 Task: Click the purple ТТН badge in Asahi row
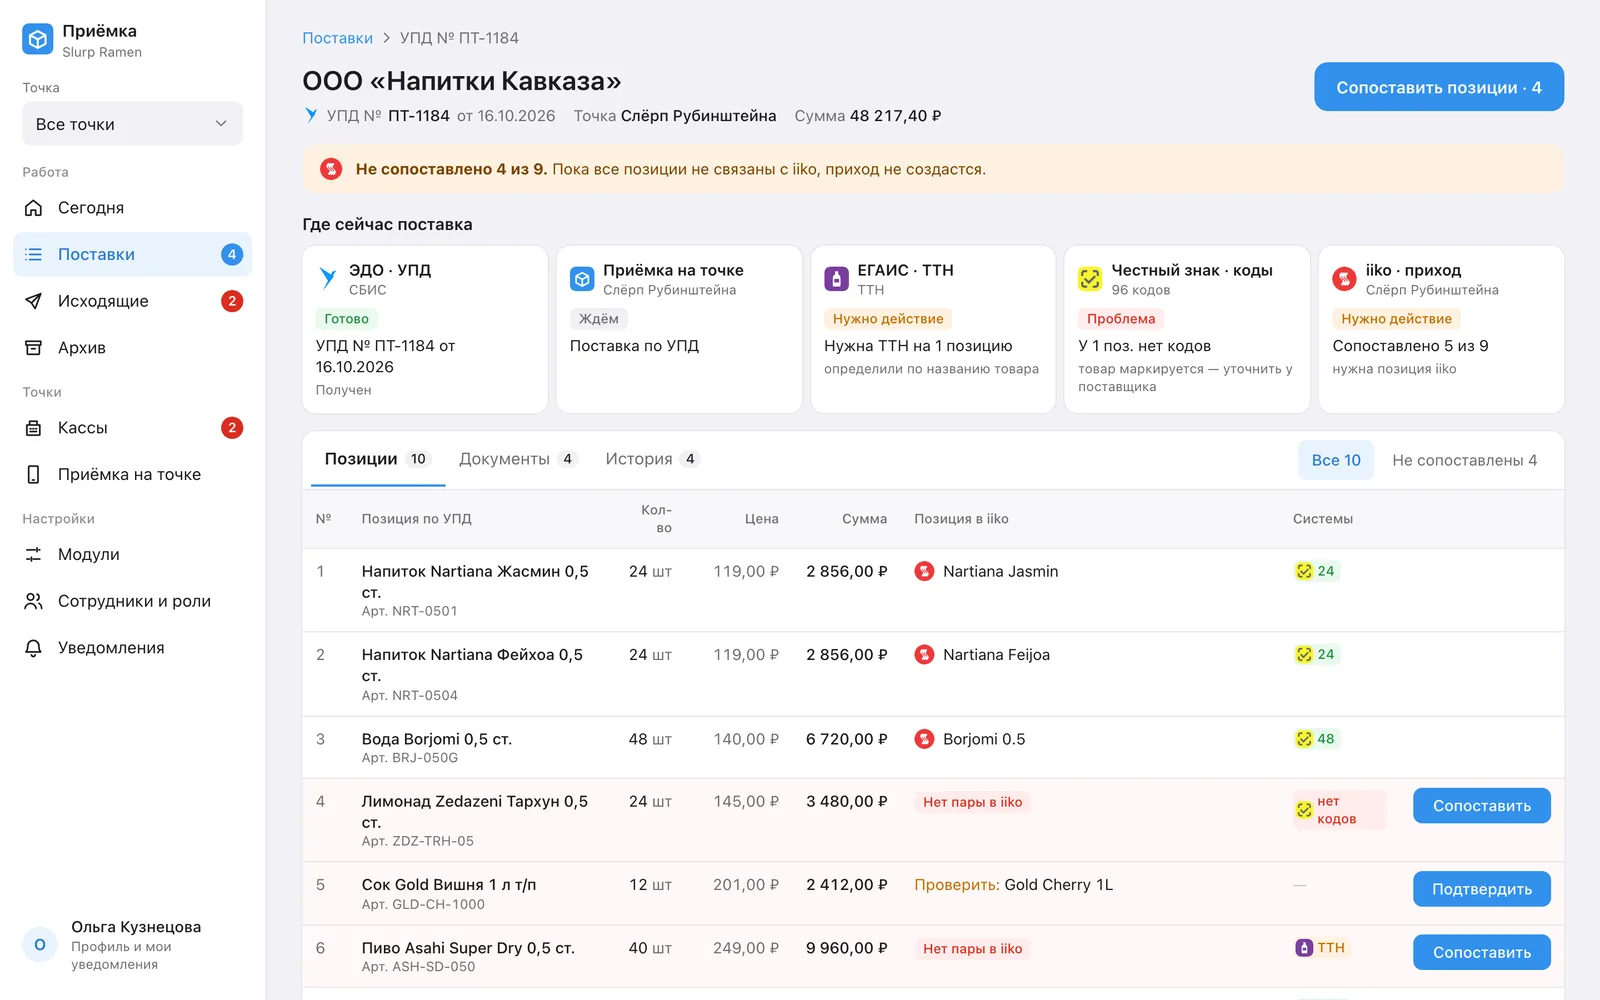[x=1321, y=948]
